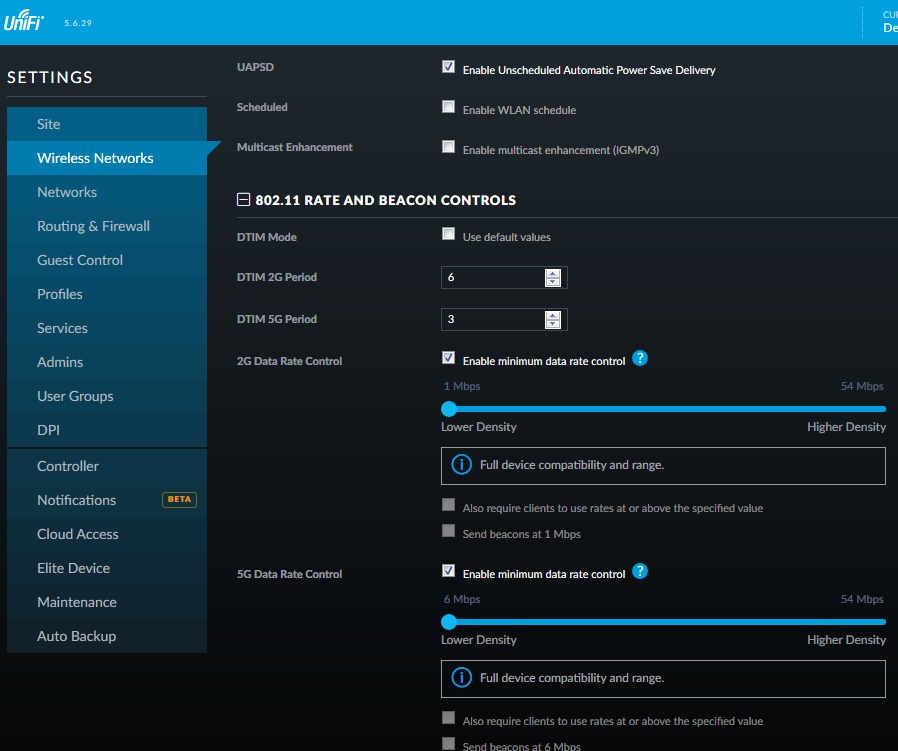Collapse the 802.11 Rate and Beacon Controls section
The height and width of the screenshot is (751, 898).
[x=243, y=200]
